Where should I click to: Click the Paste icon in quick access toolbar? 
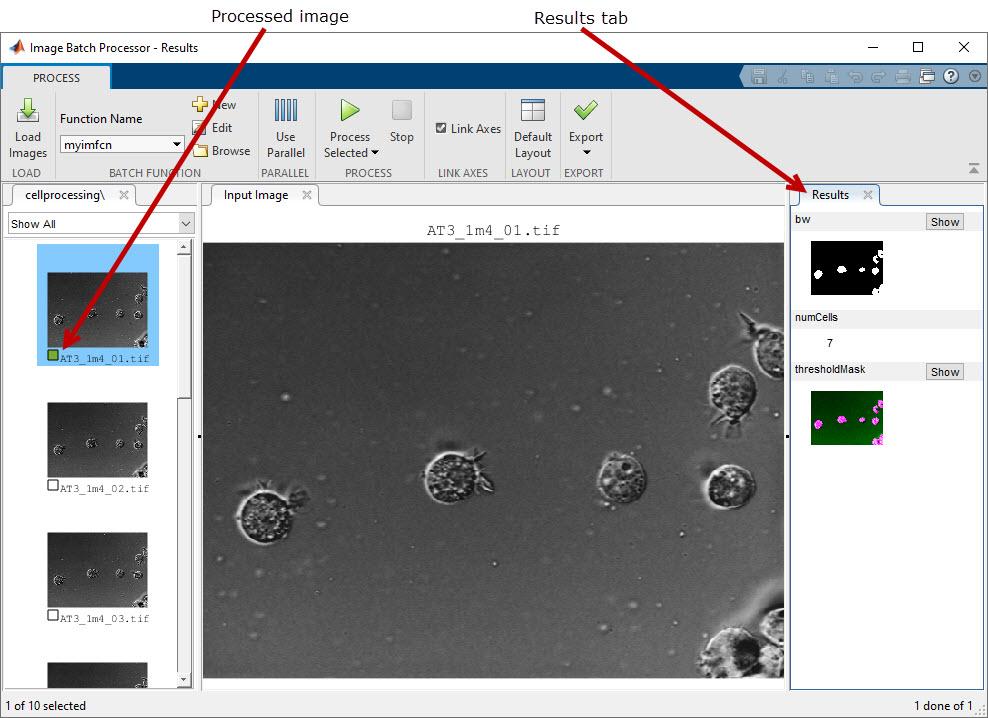pos(831,77)
